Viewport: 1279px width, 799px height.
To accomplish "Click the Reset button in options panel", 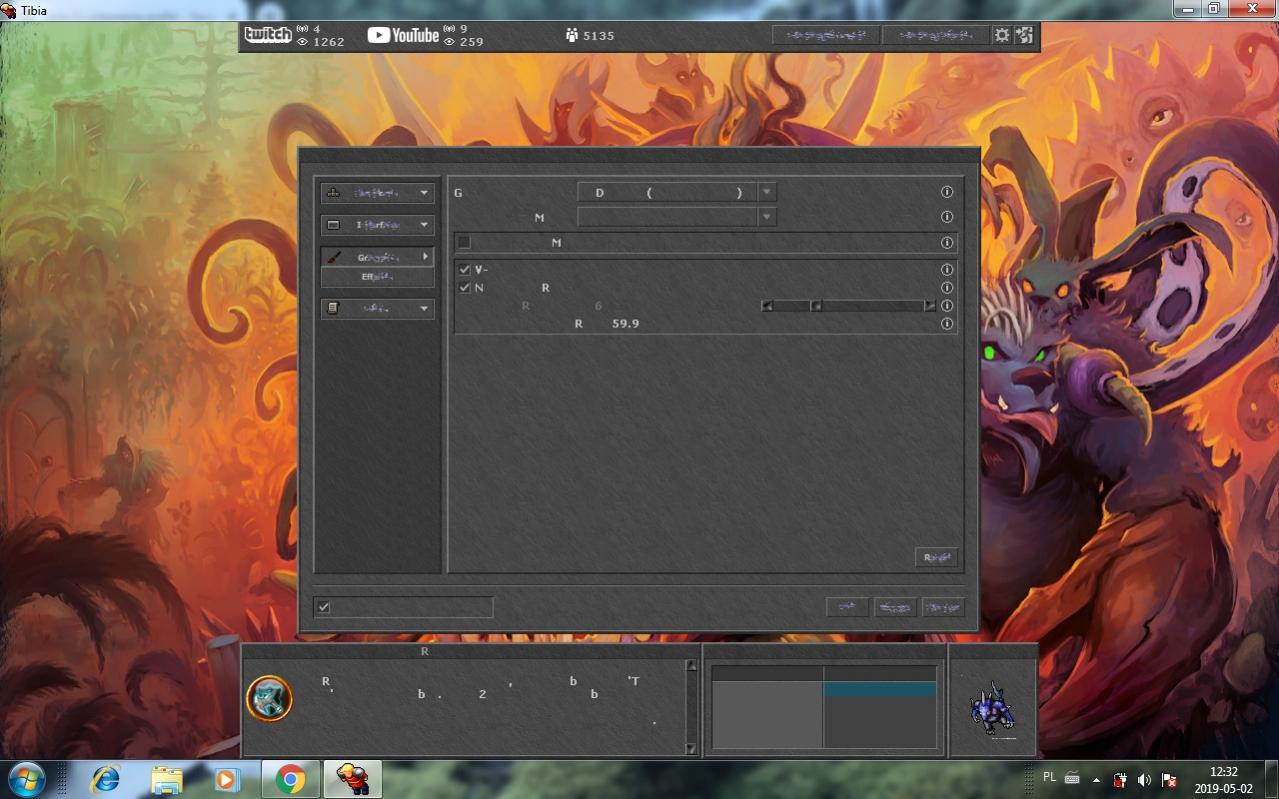I will point(936,558).
